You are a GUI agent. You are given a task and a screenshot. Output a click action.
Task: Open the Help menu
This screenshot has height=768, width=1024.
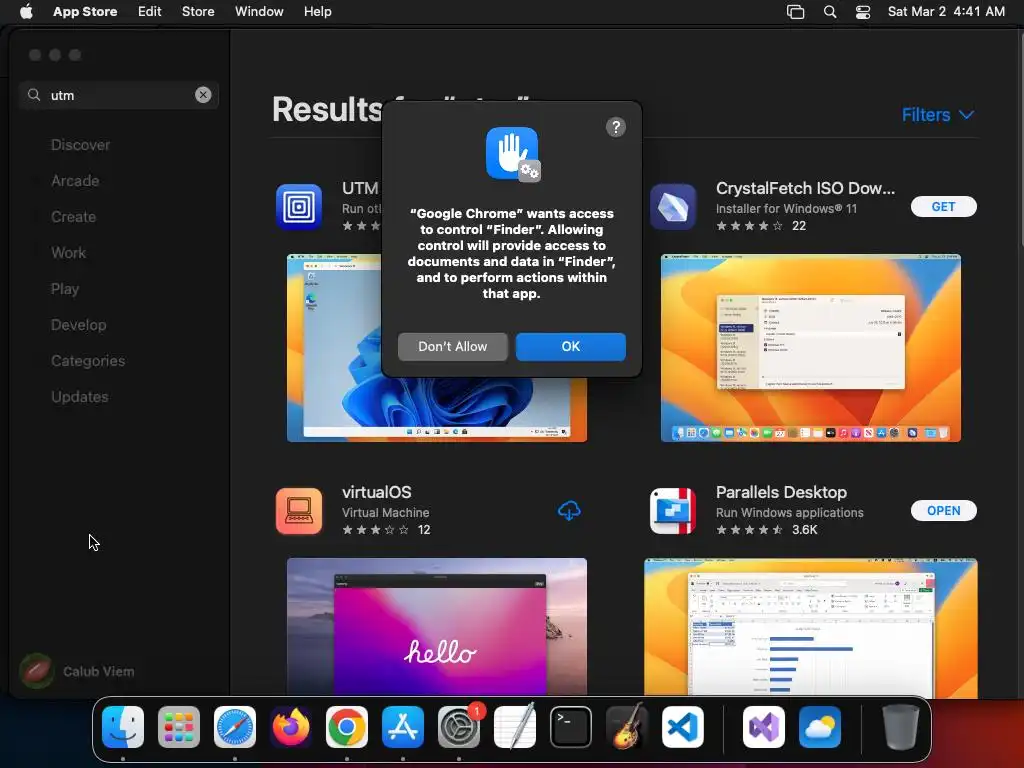pyautogui.click(x=317, y=11)
